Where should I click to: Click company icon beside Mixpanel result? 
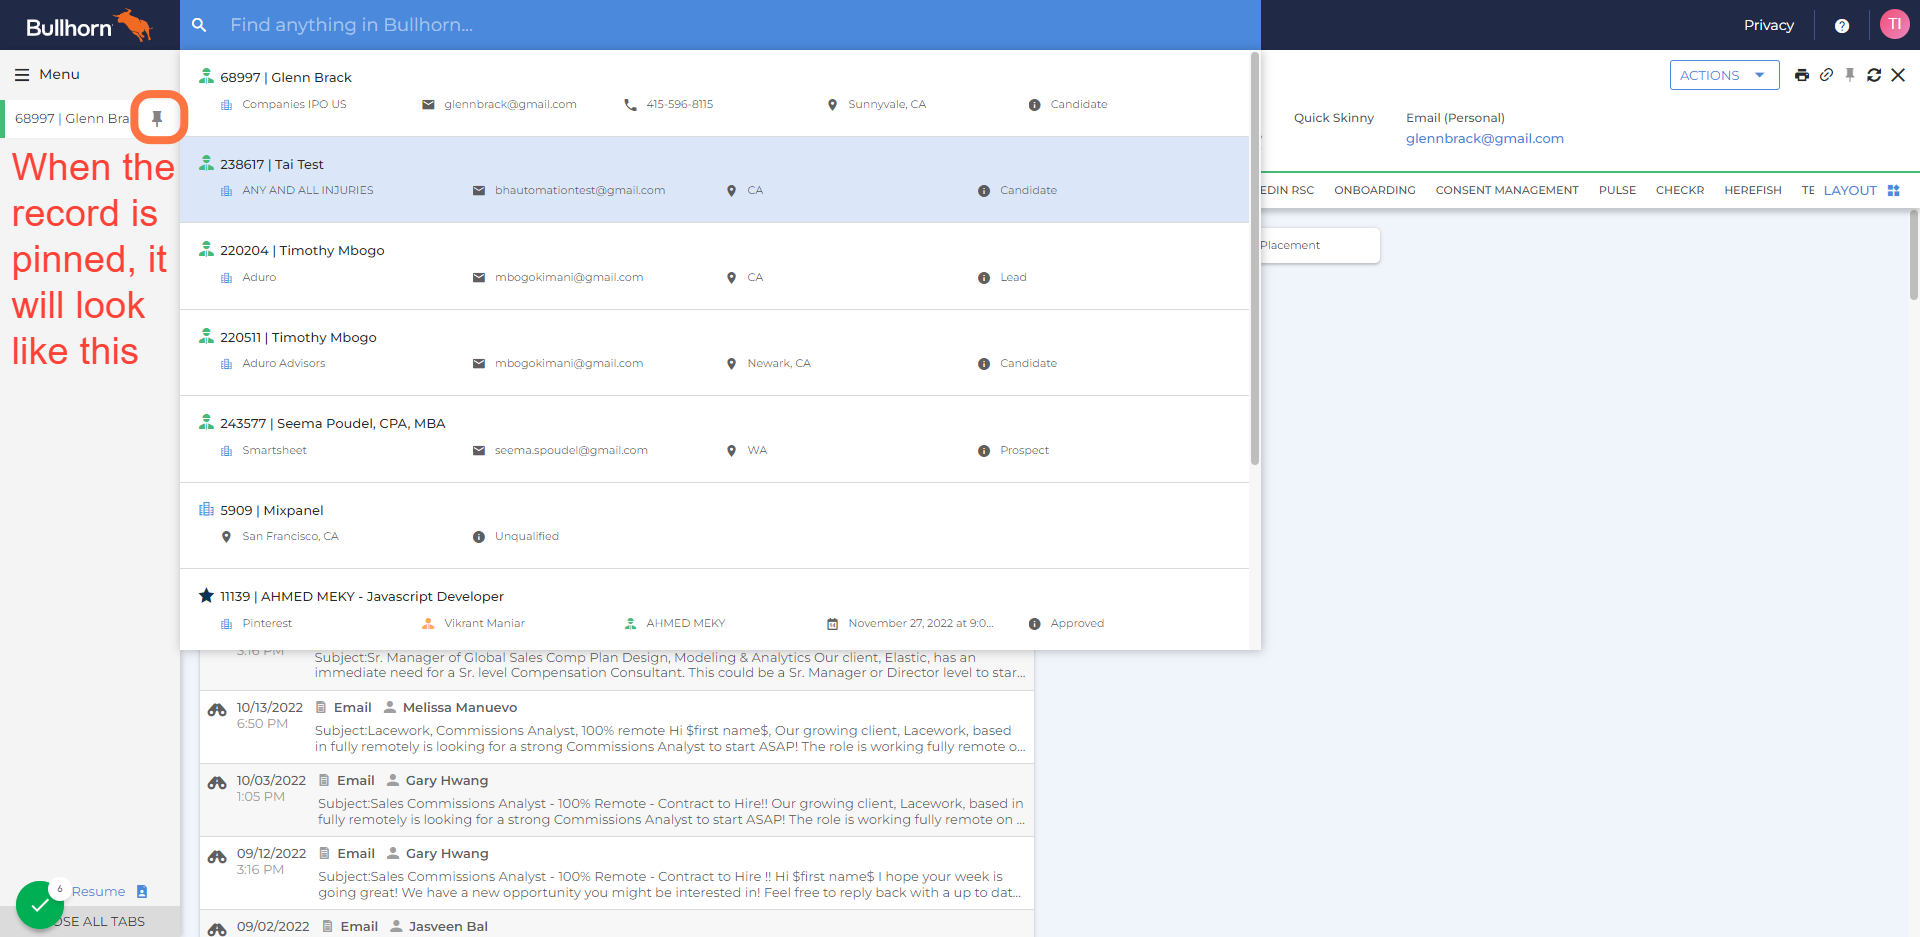(206, 509)
